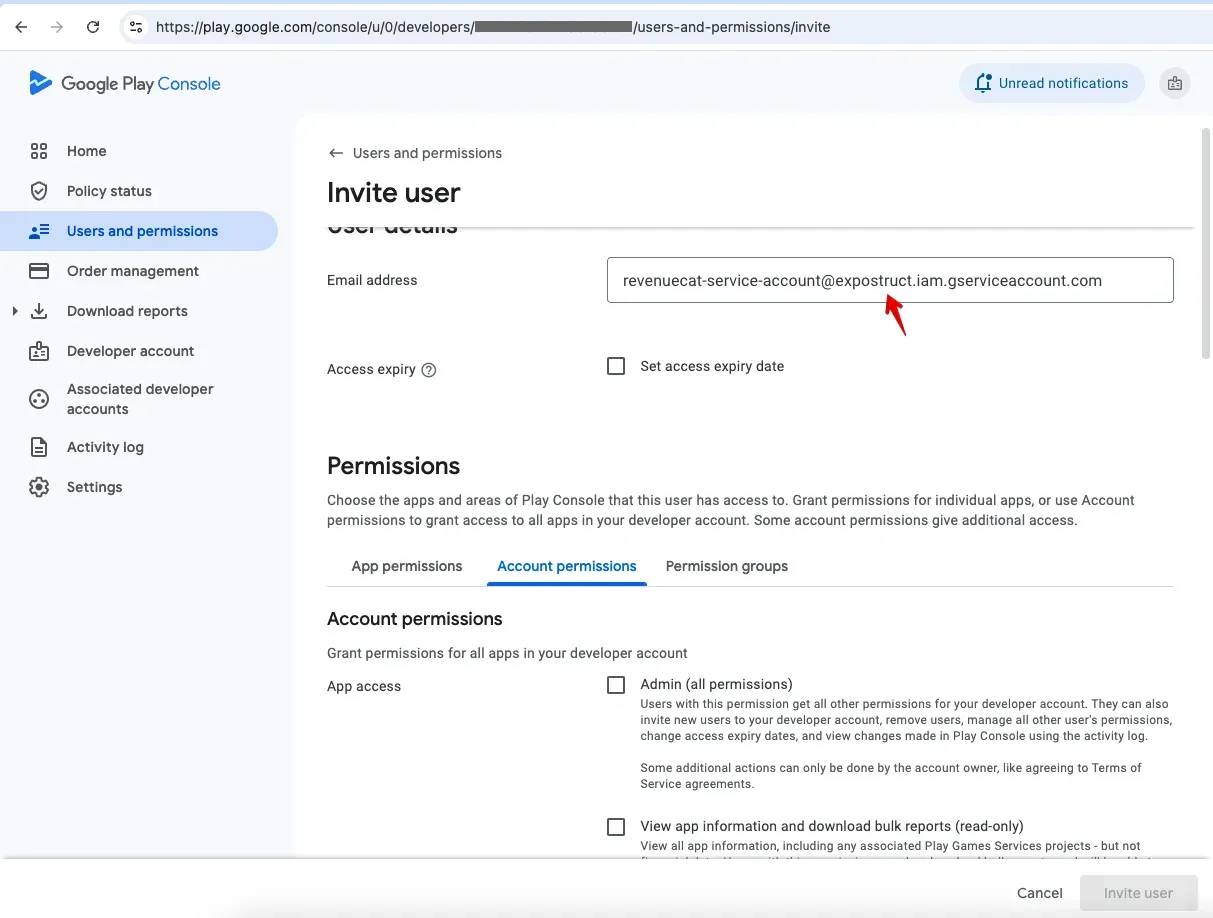The height and width of the screenshot is (918, 1213).
Task: Click into the Email address input field
Action: pos(890,280)
